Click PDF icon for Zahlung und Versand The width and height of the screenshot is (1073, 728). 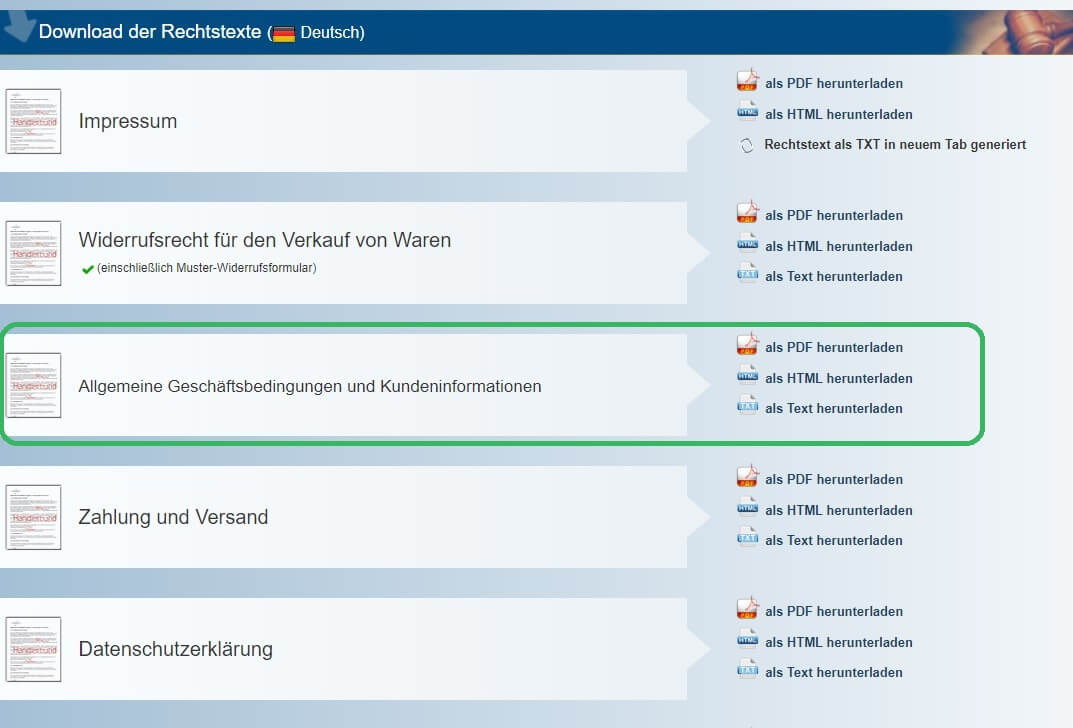(x=747, y=476)
